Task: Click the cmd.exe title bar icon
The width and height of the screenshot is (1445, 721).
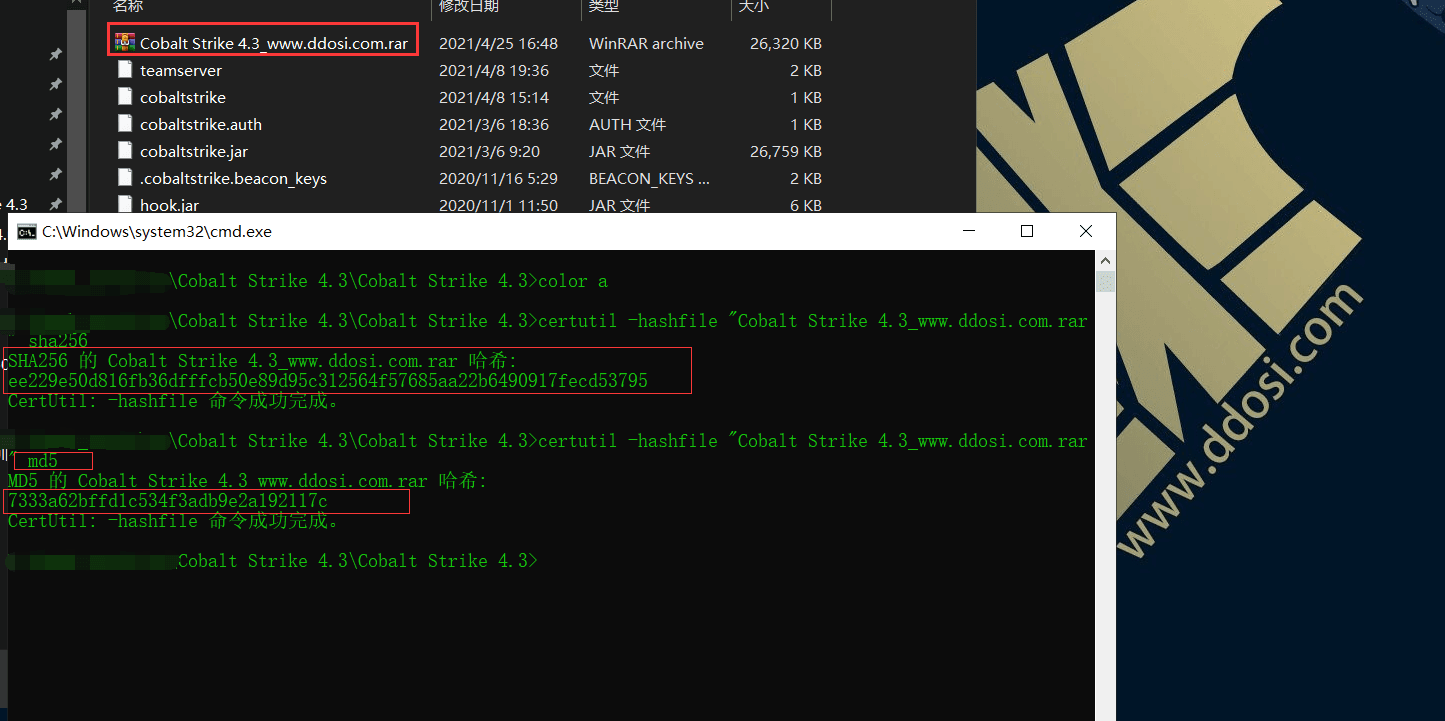Action: coord(27,231)
